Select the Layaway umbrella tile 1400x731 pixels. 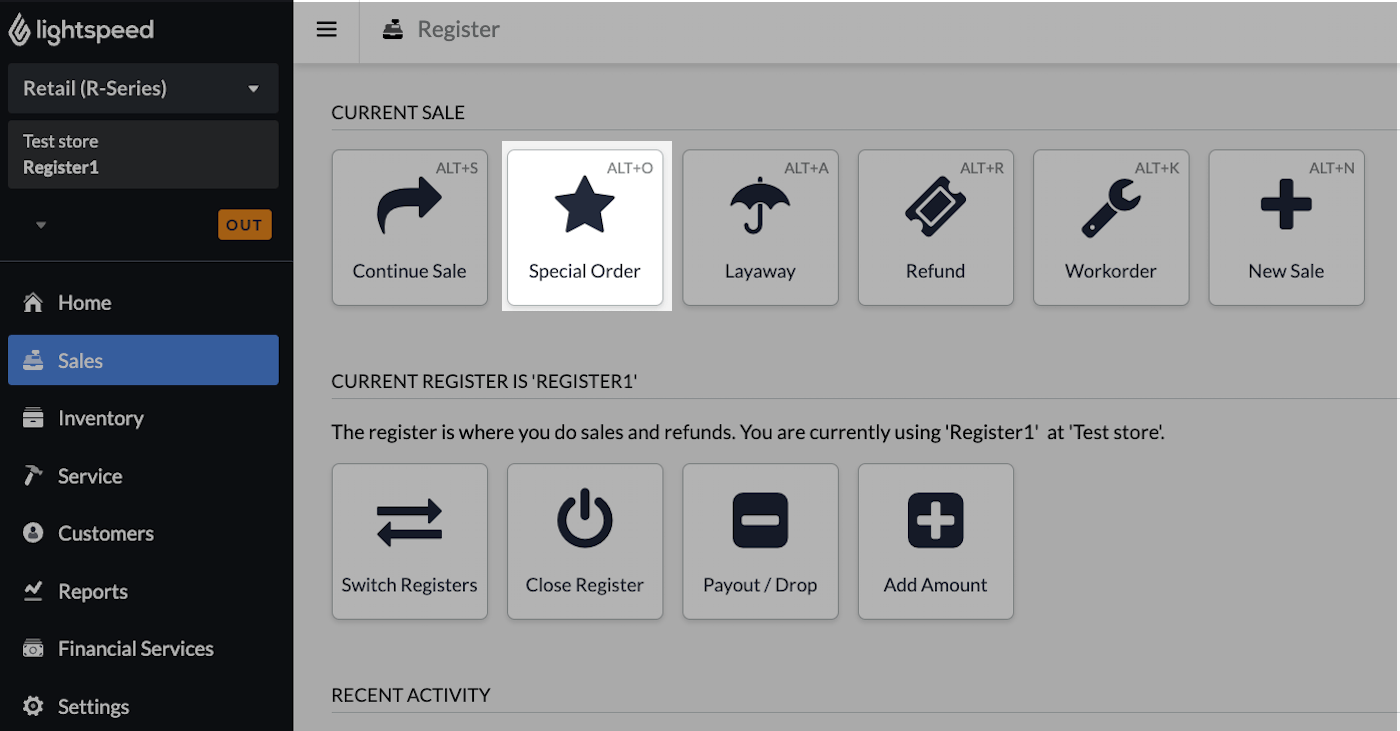pos(760,228)
